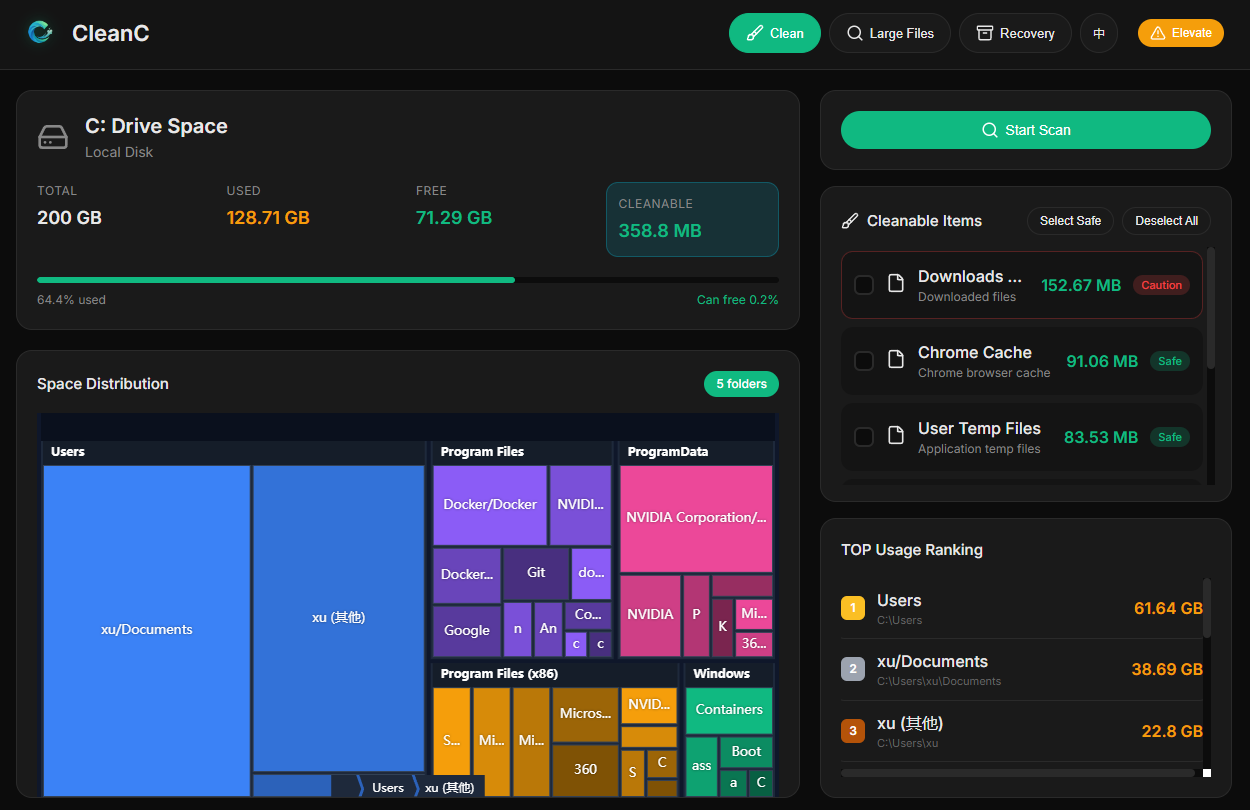Click the rank 3 badge for xu (其他)
The height and width of the screenshot is (810, 1250).
[852, 731]
